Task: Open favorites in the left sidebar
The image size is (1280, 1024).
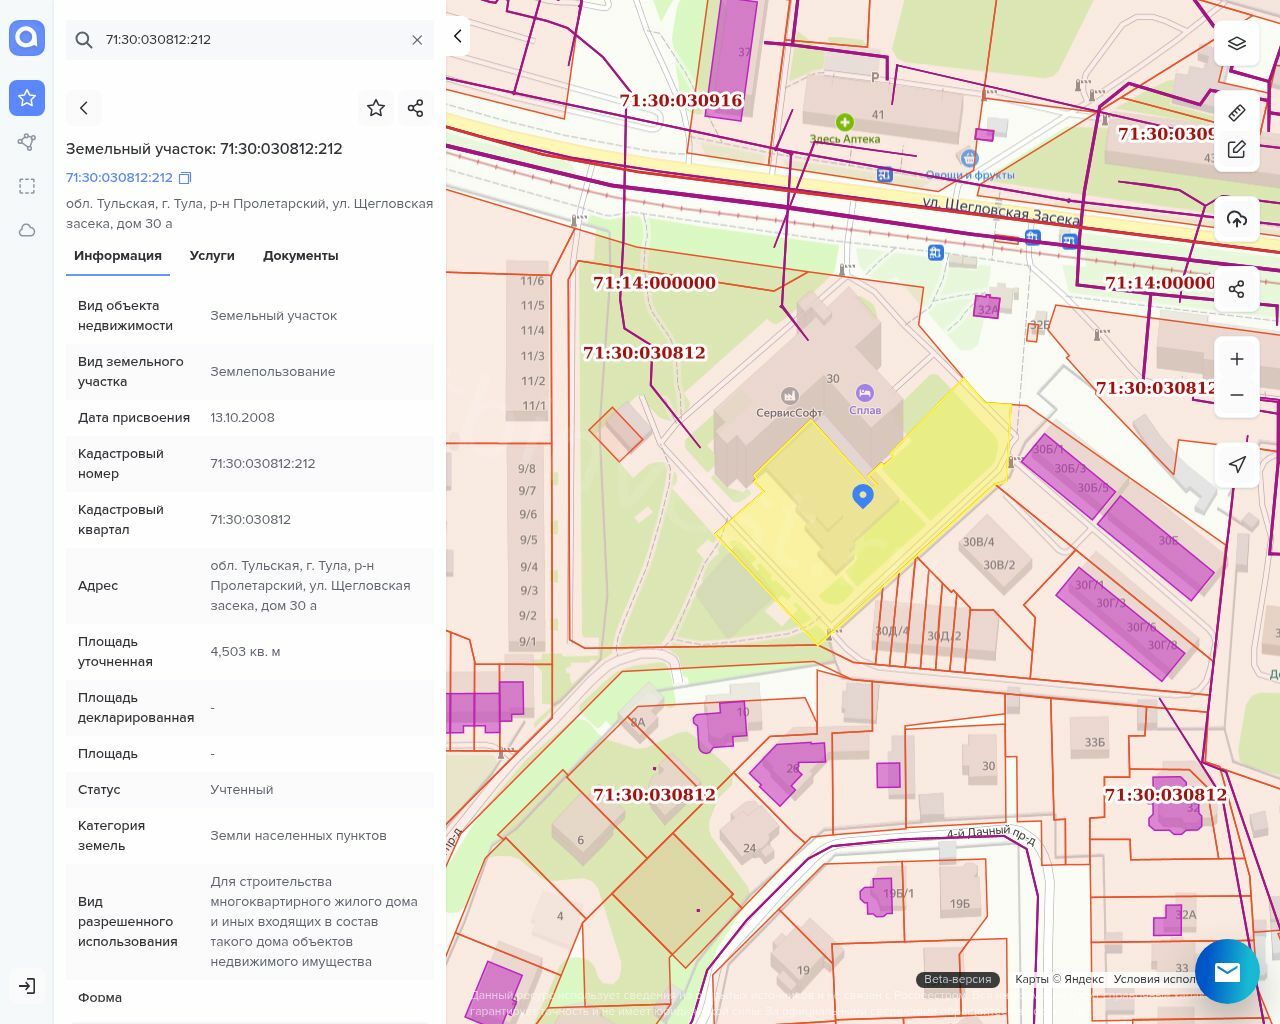Action: pyautogui.click(x=27, y=98)
